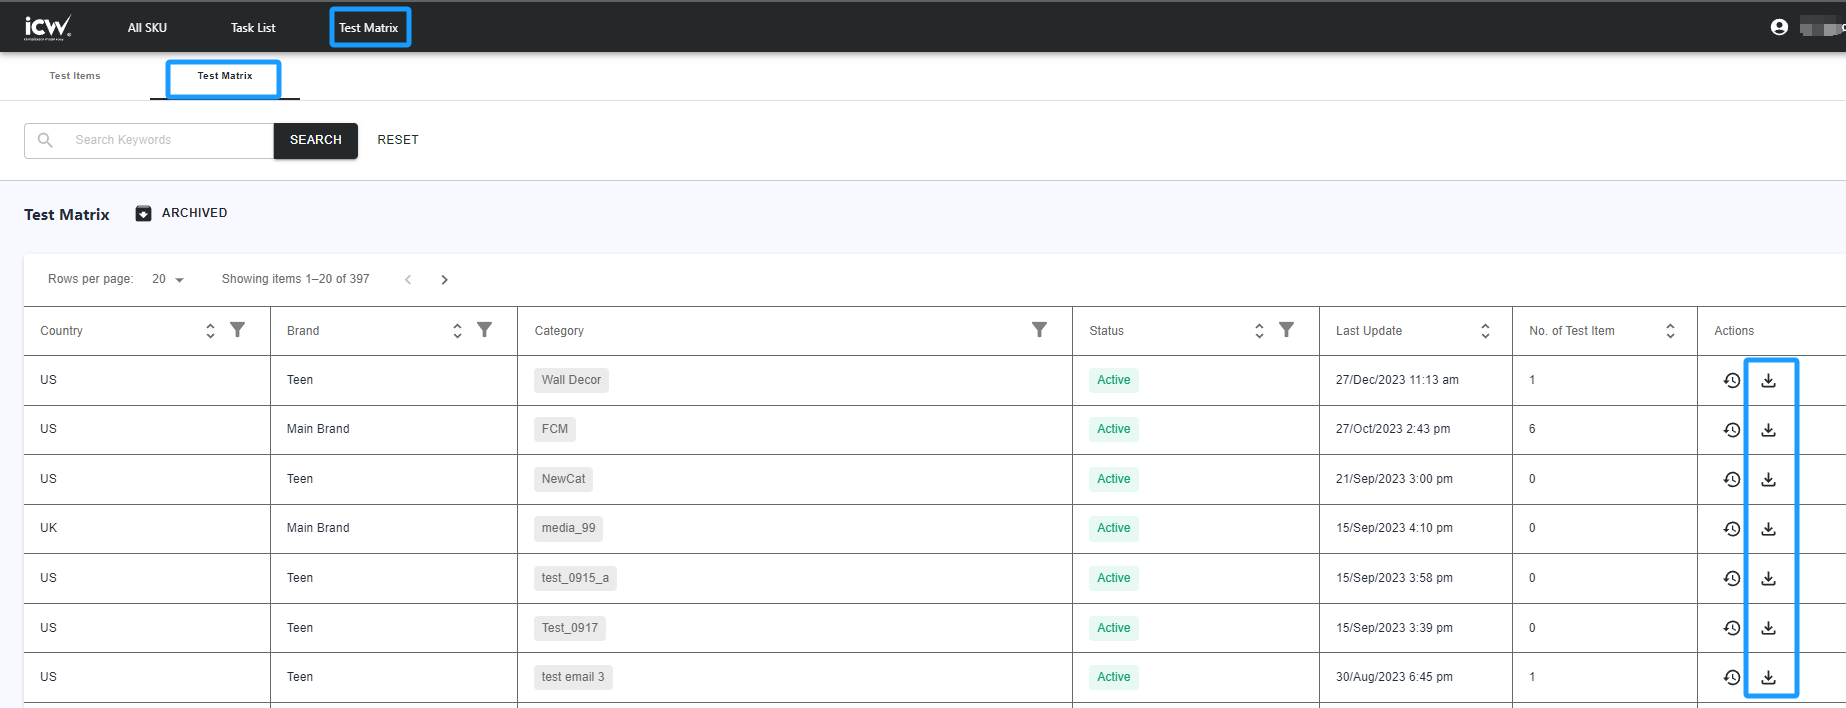The height and width of the screenshot is (708, 1846).
Task: Download the media_99 test matrix
Action: click(1768, 529)
